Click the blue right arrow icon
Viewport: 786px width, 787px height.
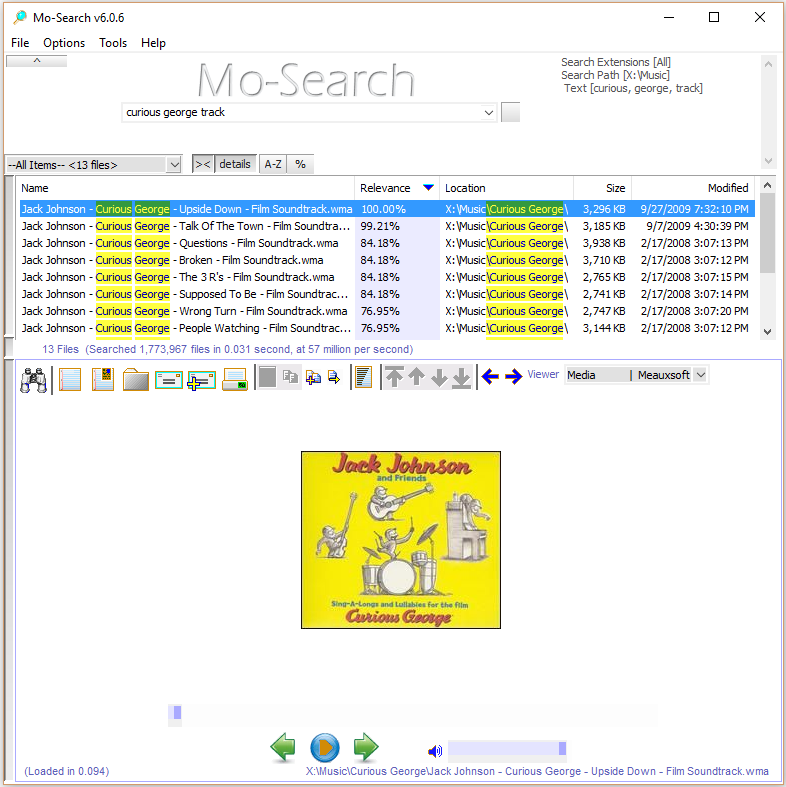pyautogui.click(x=513, y=376)
